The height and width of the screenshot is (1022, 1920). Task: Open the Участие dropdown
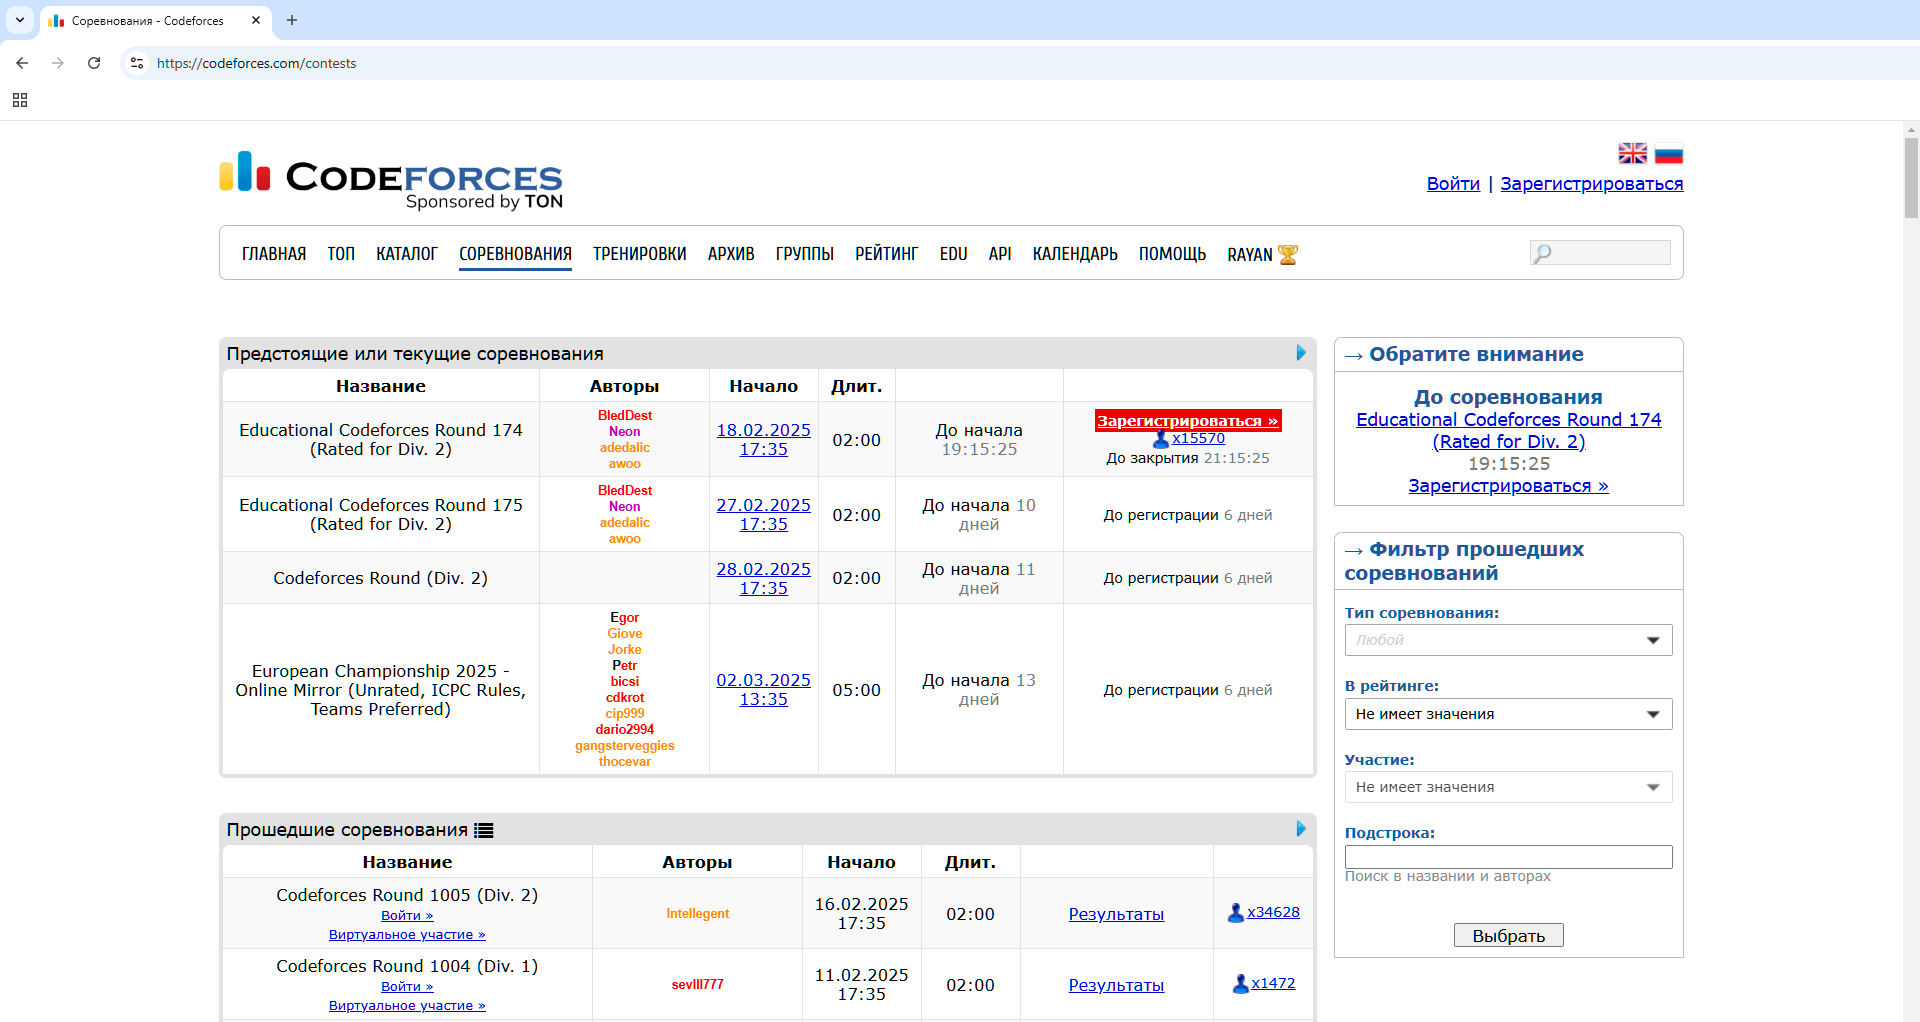pos(1507,787)
